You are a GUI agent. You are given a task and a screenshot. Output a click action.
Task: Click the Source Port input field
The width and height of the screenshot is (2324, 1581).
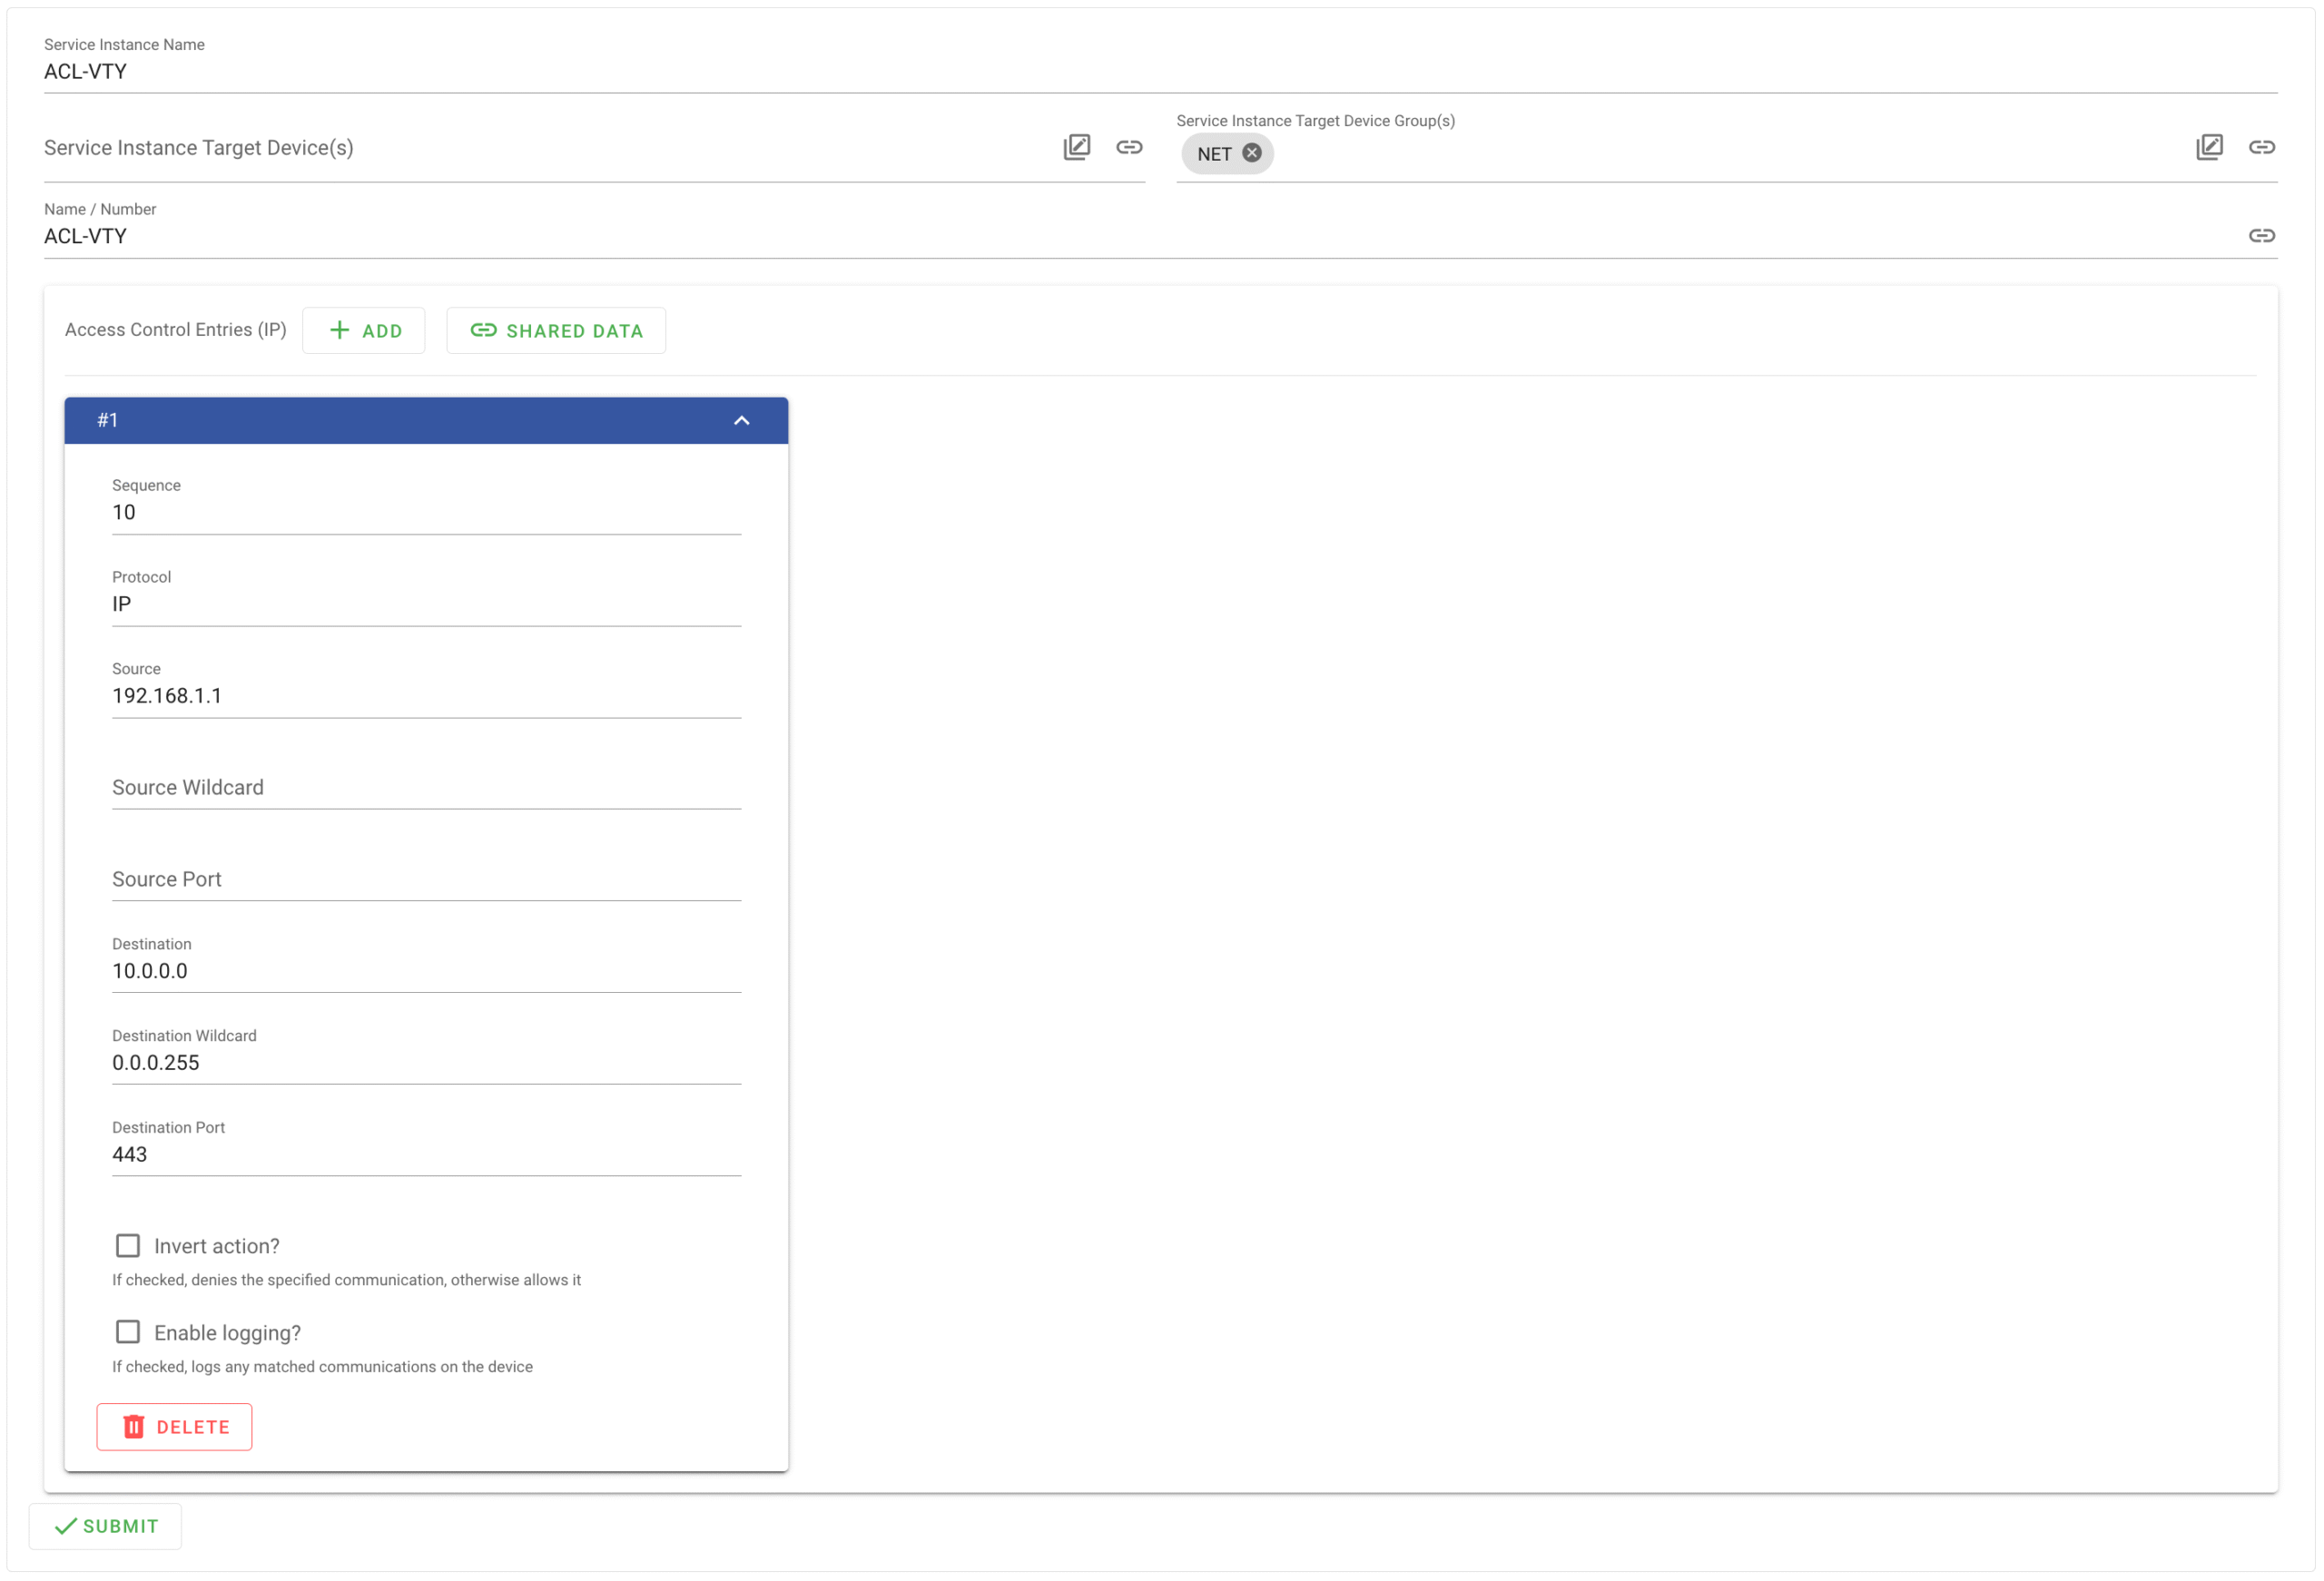426,879
